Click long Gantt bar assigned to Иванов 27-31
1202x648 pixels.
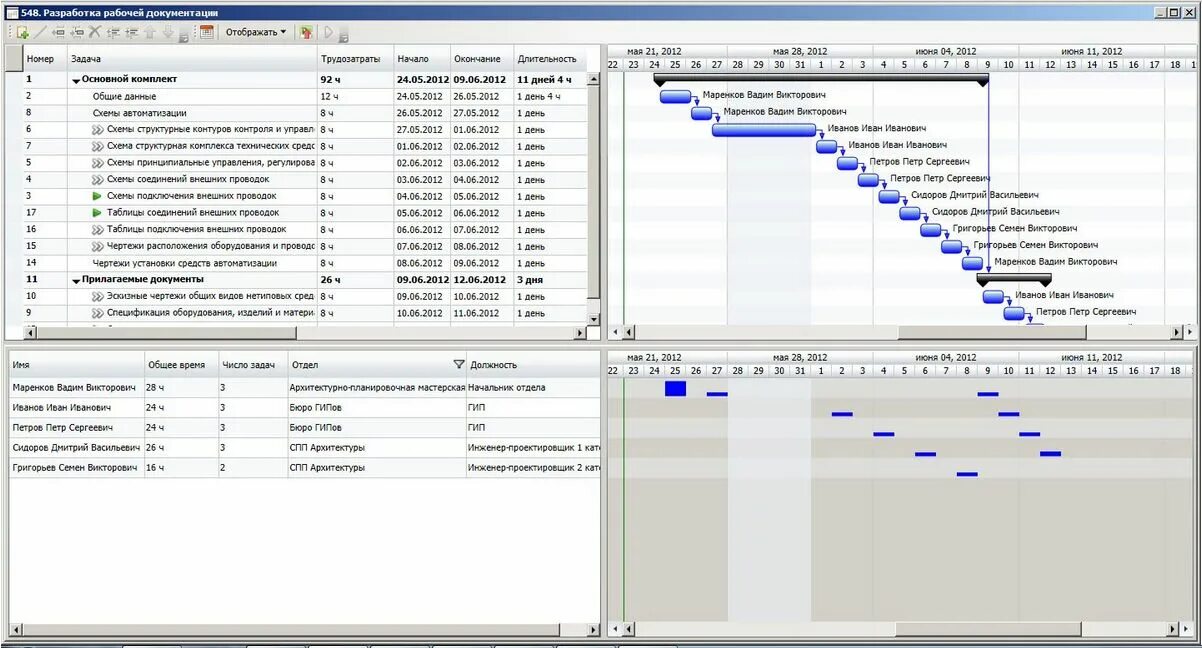coord(764,130)
